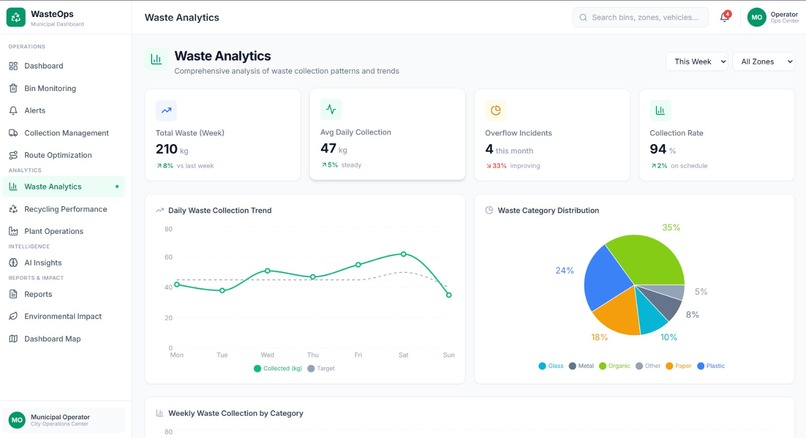
Task: Toggle Target legend series
Action: (x=321, y=369)
